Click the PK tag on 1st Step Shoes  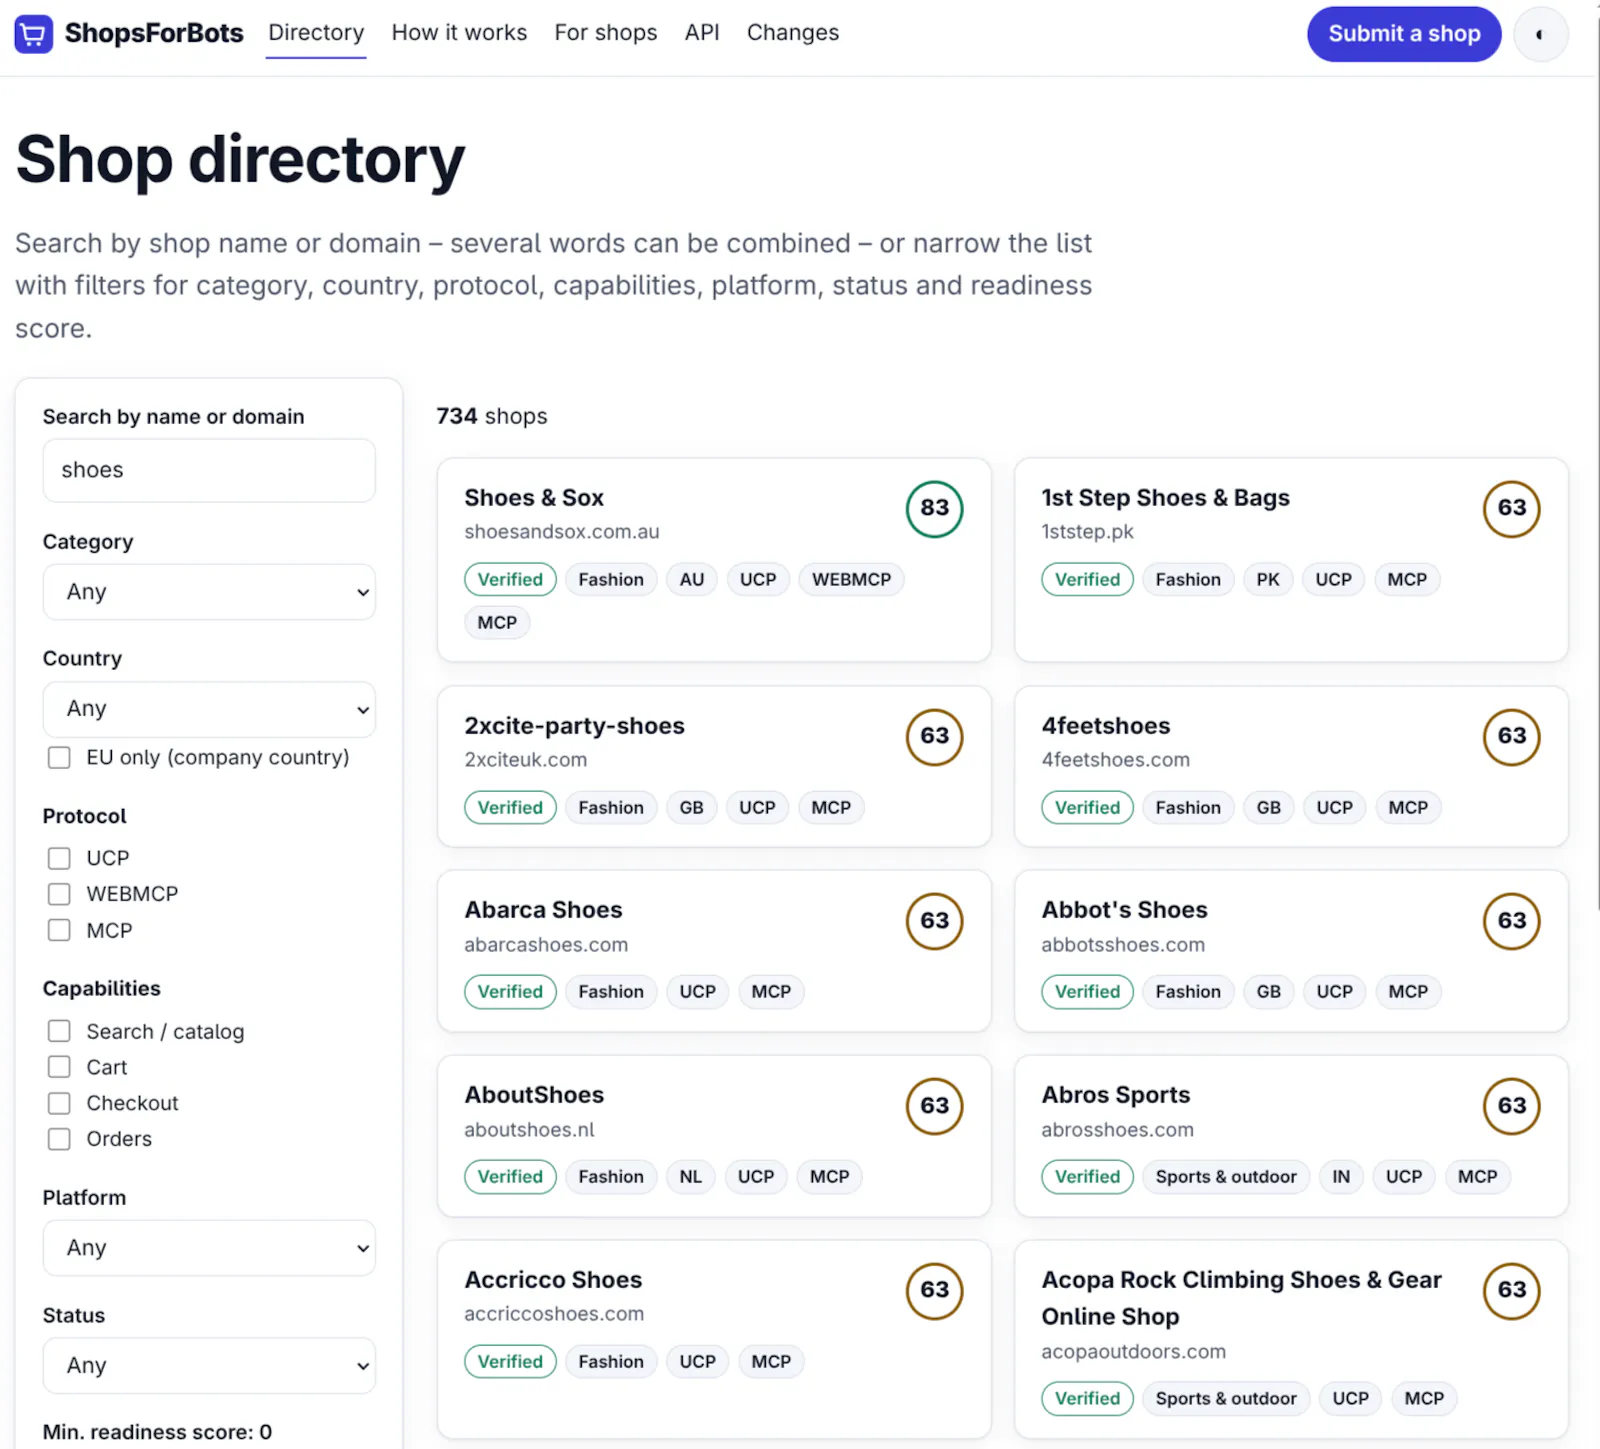[x=1268, y=580]
